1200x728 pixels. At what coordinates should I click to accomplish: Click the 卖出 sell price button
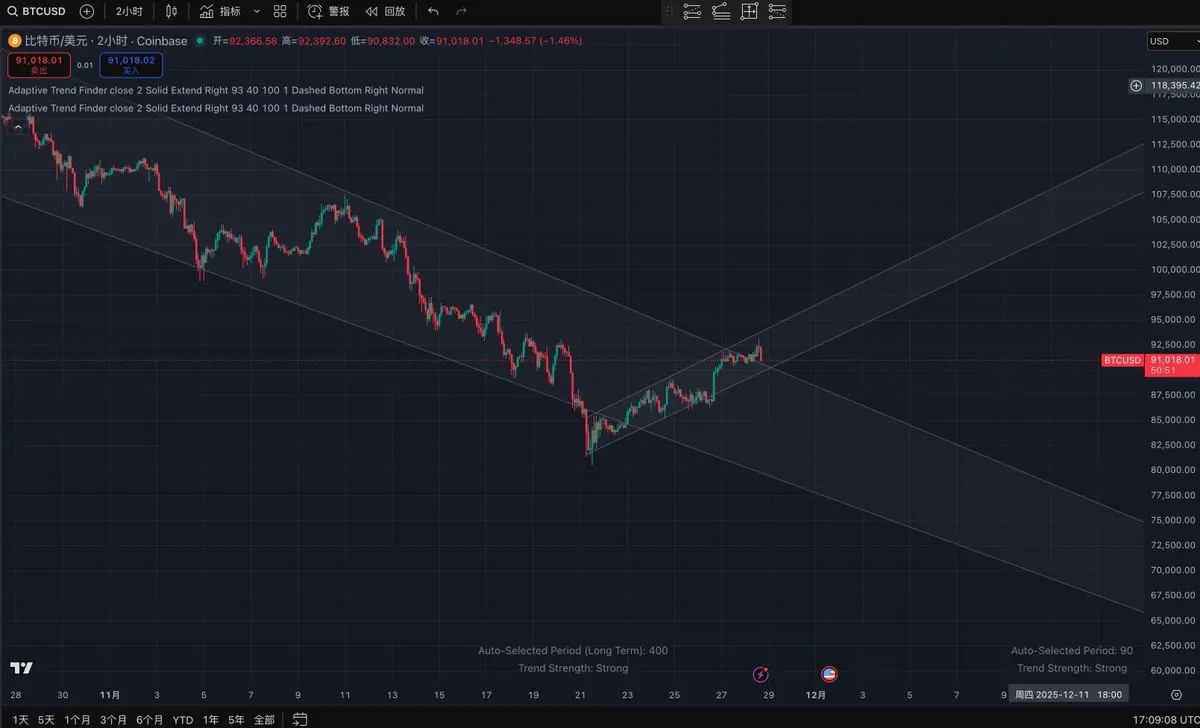coord(39,65)
